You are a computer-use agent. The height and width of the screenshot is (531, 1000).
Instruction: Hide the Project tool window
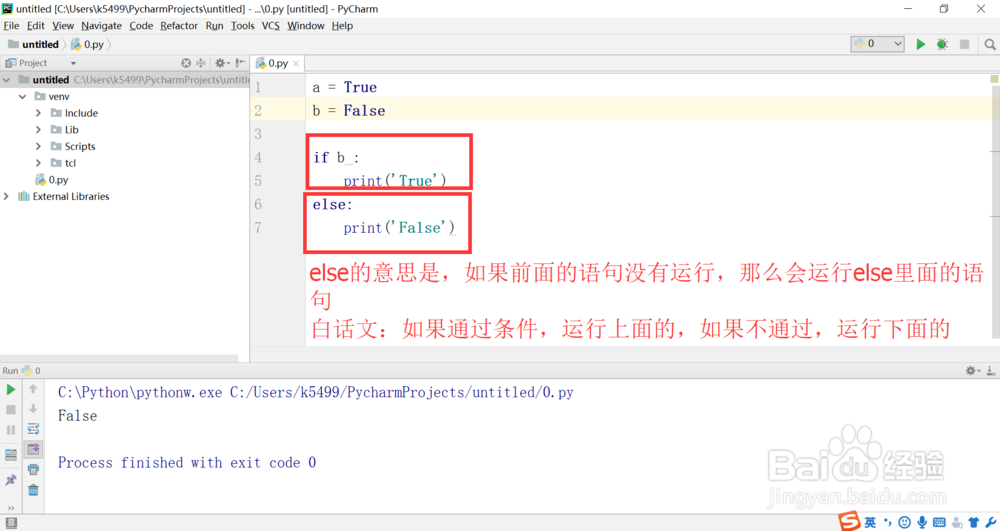click(x=240, y=62)
